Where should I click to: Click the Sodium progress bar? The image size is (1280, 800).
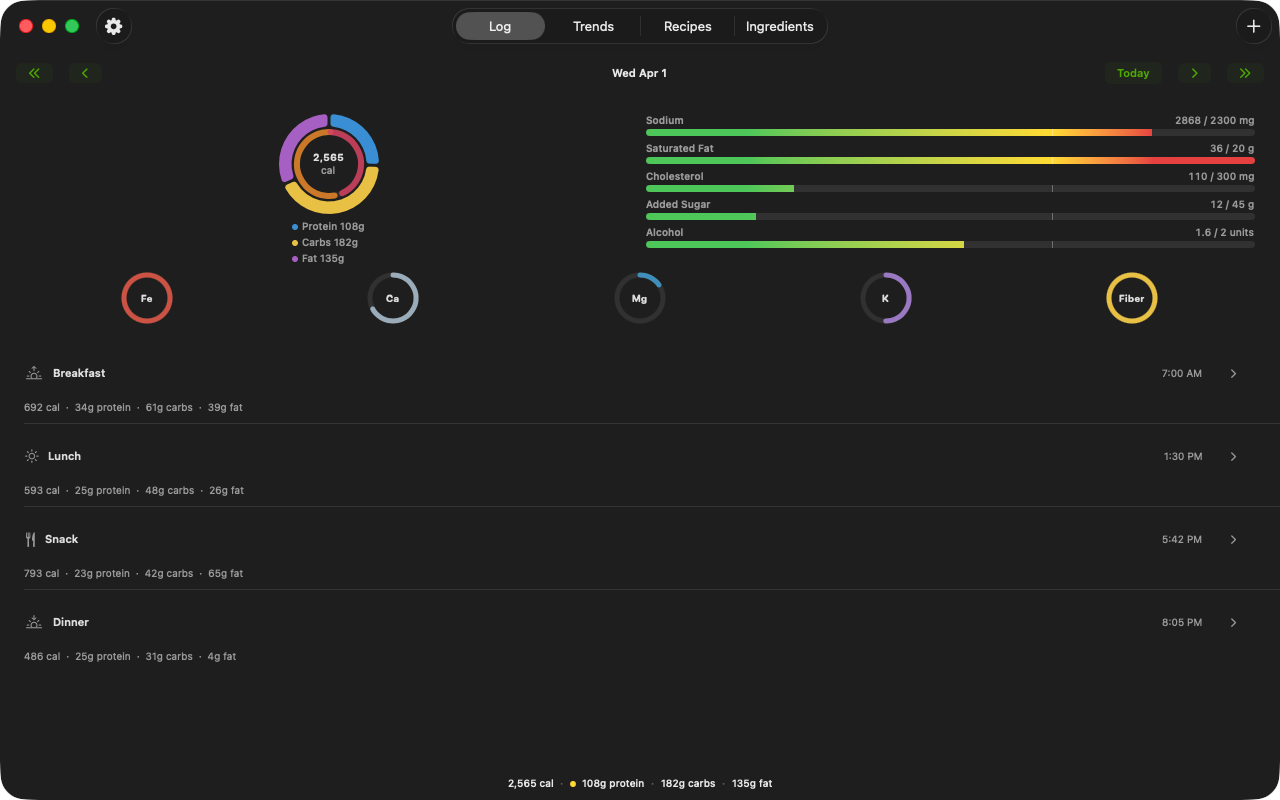pyautogui.click(x=950, y=132)
